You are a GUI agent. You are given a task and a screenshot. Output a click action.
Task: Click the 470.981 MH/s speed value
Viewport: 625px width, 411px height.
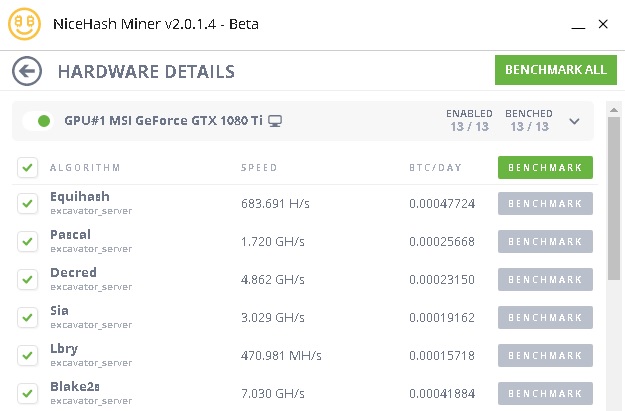click(281, 356)
